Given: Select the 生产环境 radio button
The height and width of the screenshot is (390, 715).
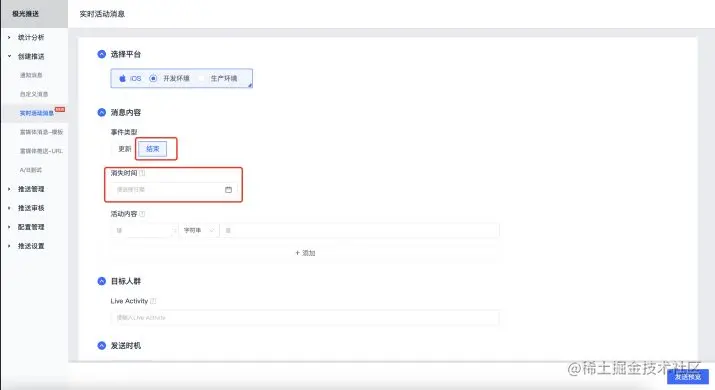Looking at the screenshot, I should [x=202, y=78].
